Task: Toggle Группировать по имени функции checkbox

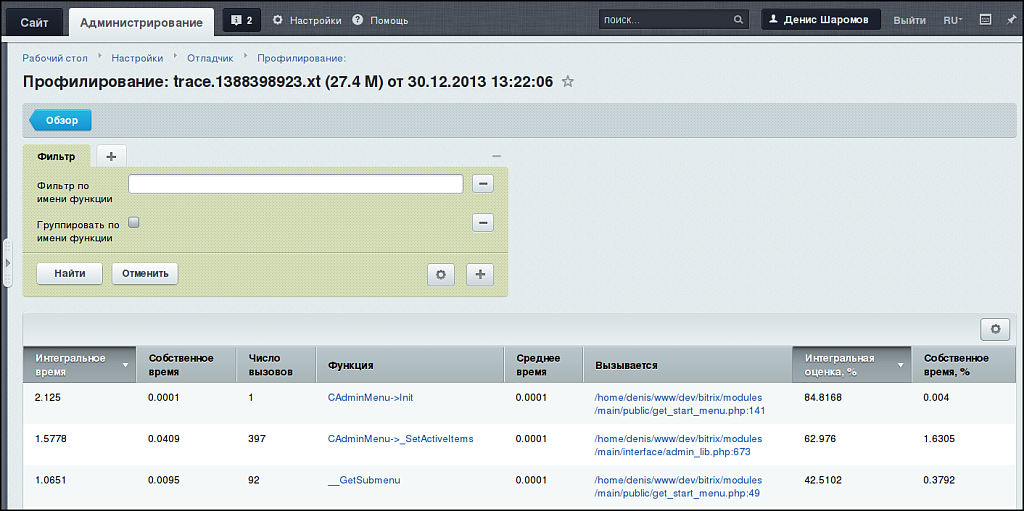Action: 133,223
